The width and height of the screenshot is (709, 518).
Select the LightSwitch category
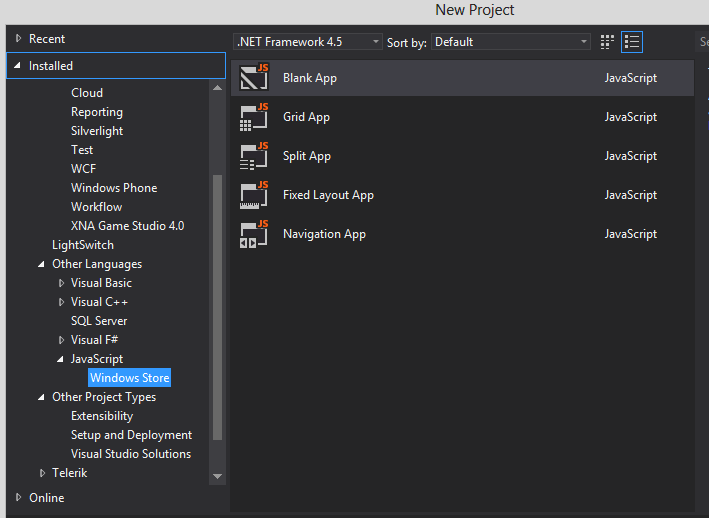coord(83,245)
